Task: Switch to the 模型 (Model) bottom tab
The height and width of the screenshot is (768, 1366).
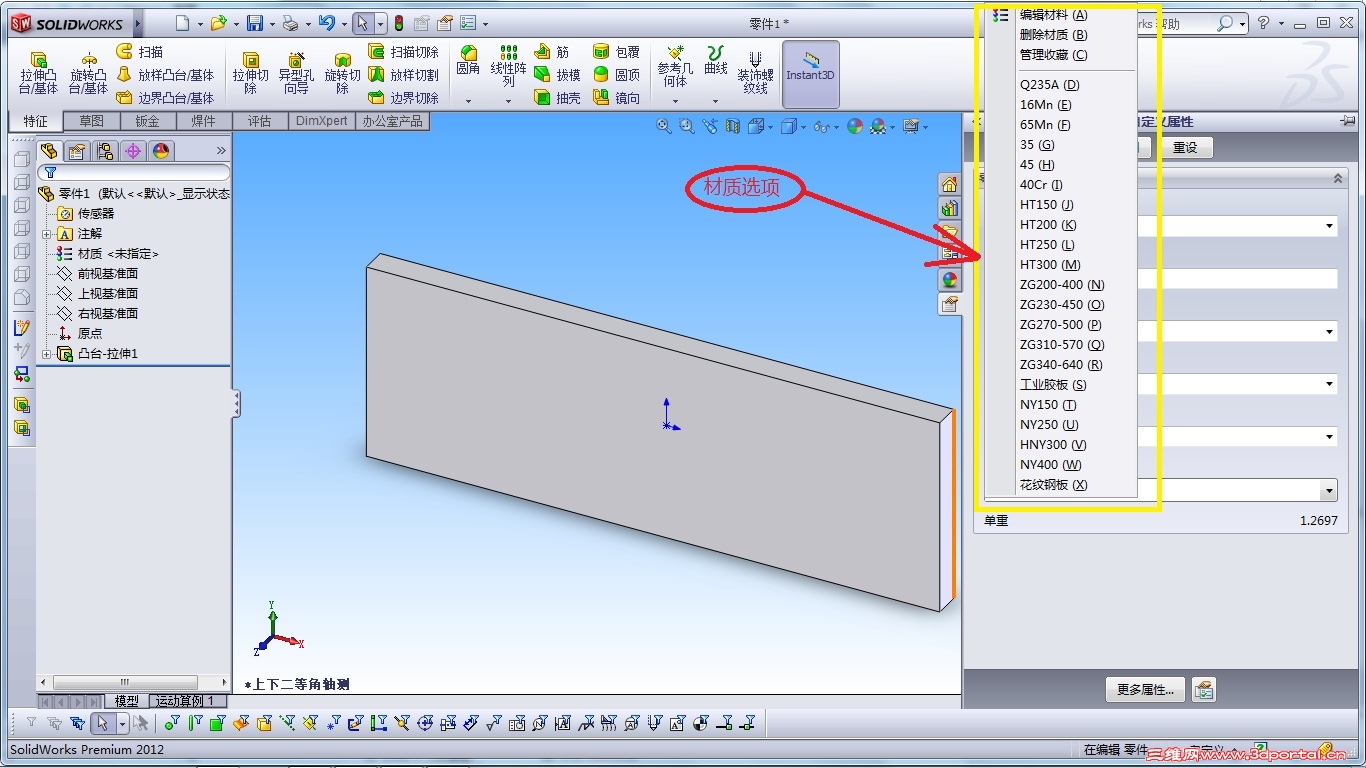Action: (x=126, y=701)
